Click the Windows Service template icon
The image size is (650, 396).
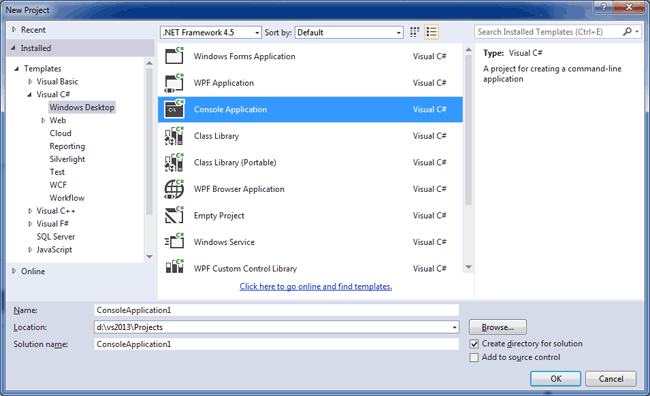(174, 242)
